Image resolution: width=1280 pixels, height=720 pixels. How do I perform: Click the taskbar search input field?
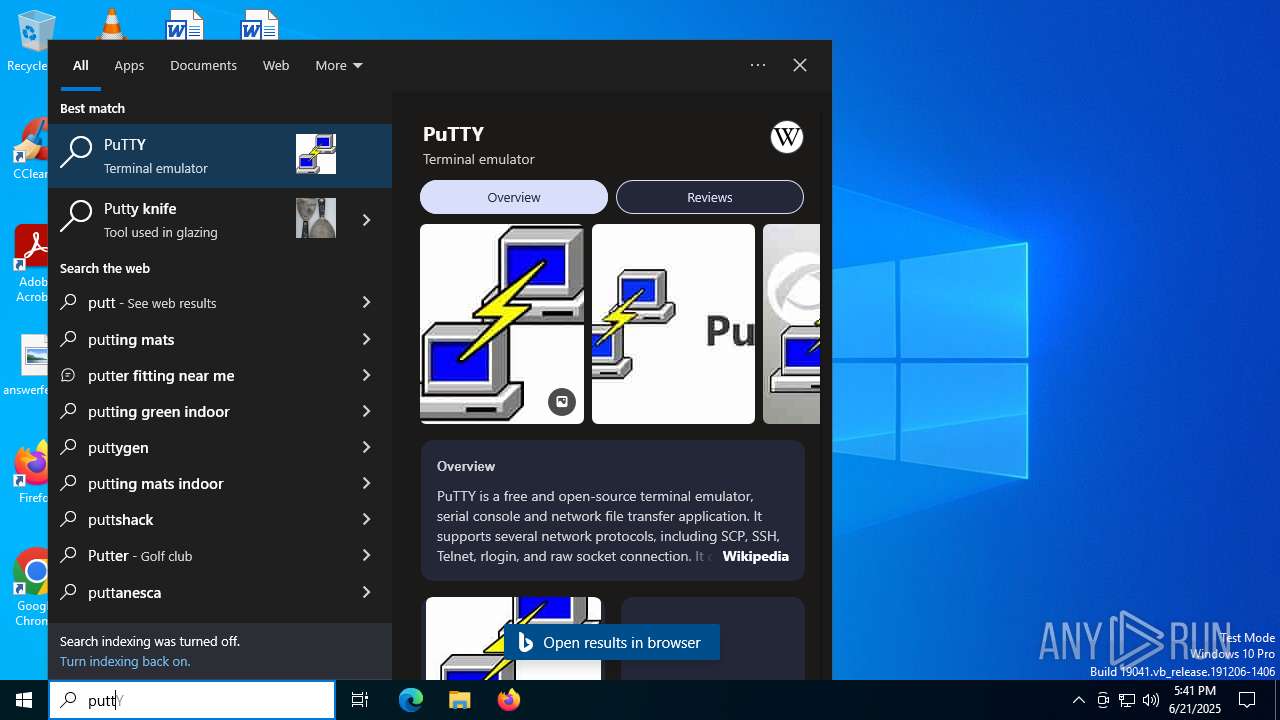click(192, 700)
